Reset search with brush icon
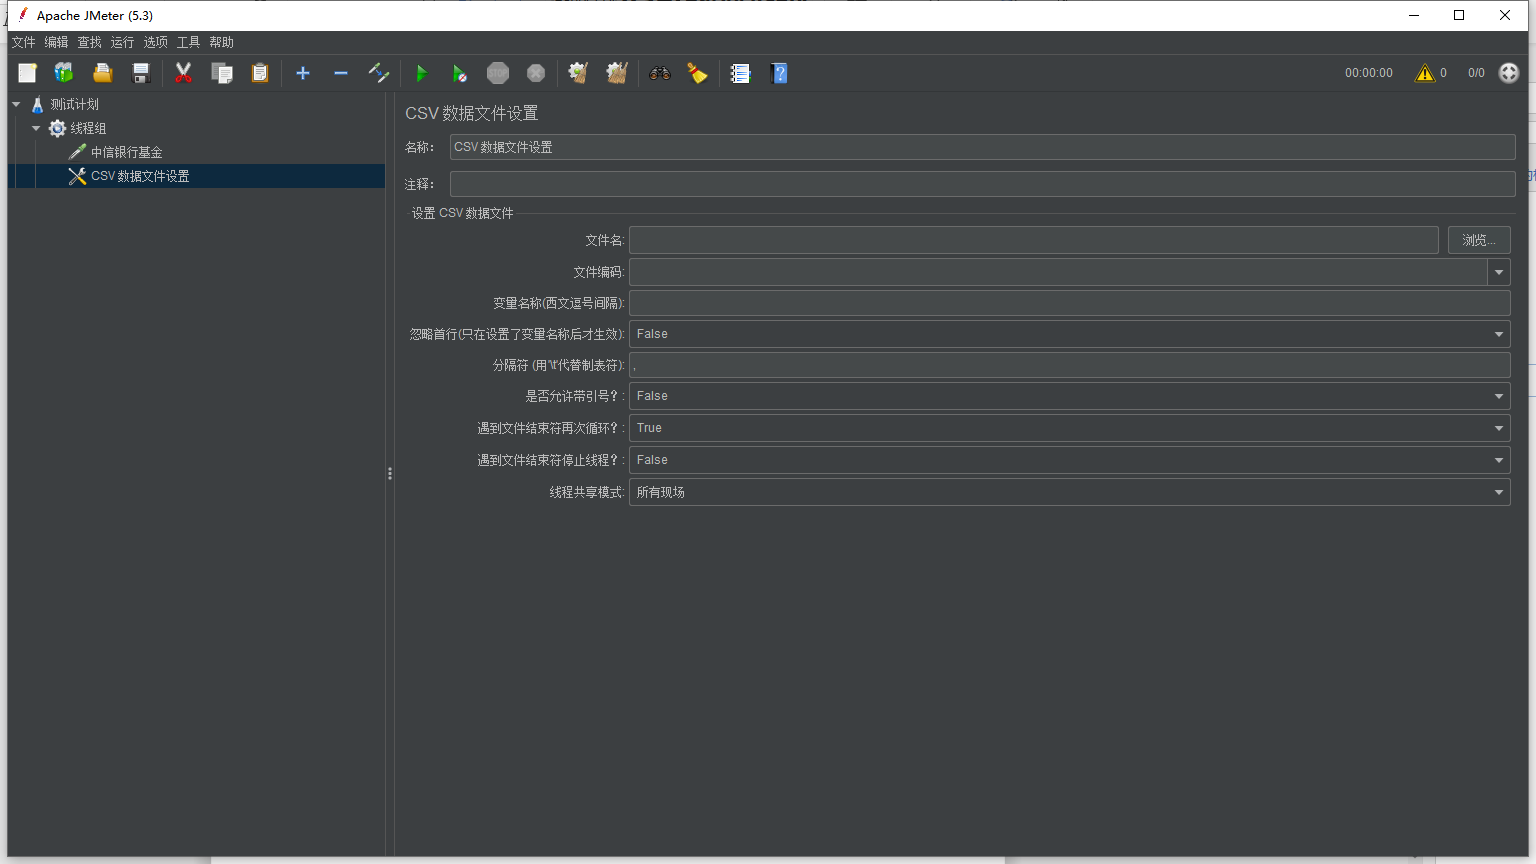 click(697, 73)
